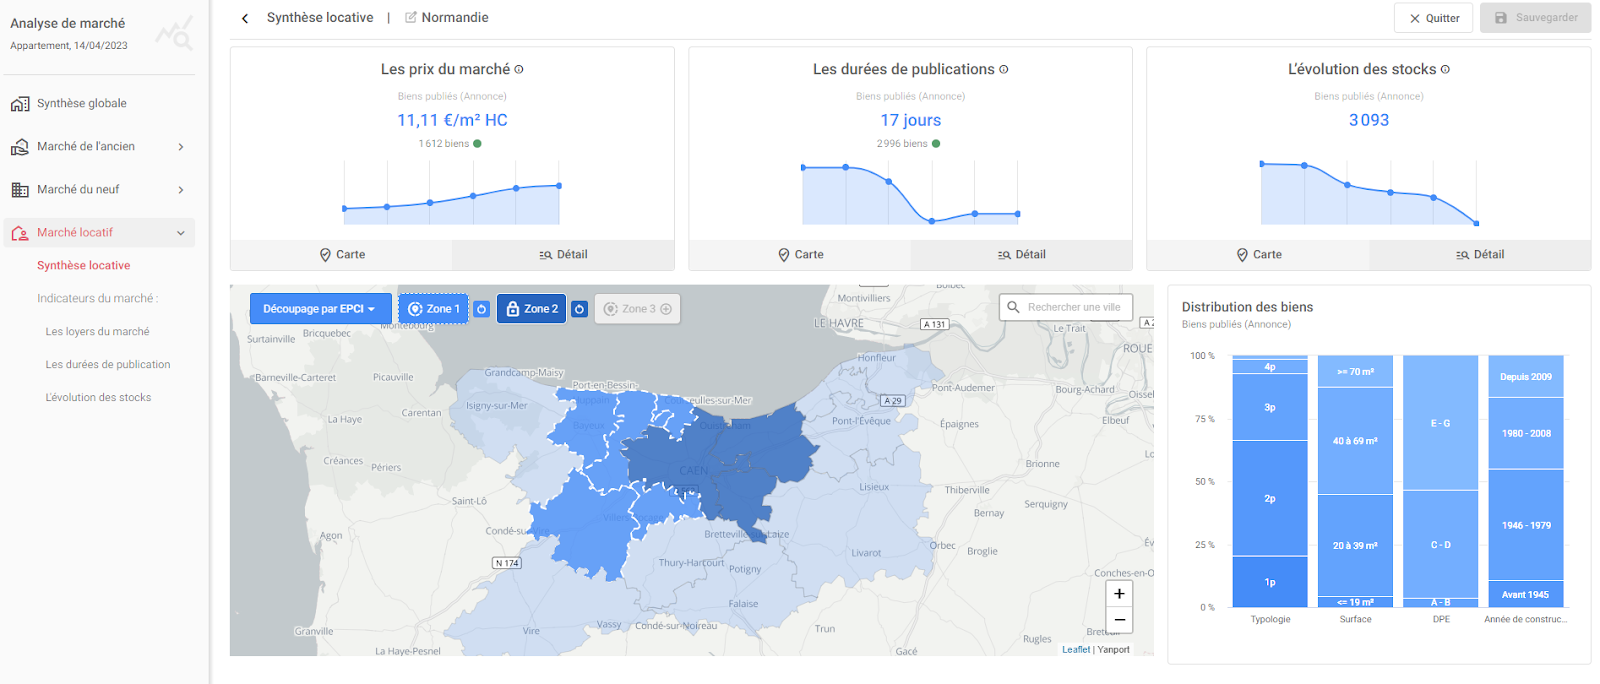Click the 1946 - 1979 construction year segment
Screen dimensions: 1600x684
(1526, 525)
